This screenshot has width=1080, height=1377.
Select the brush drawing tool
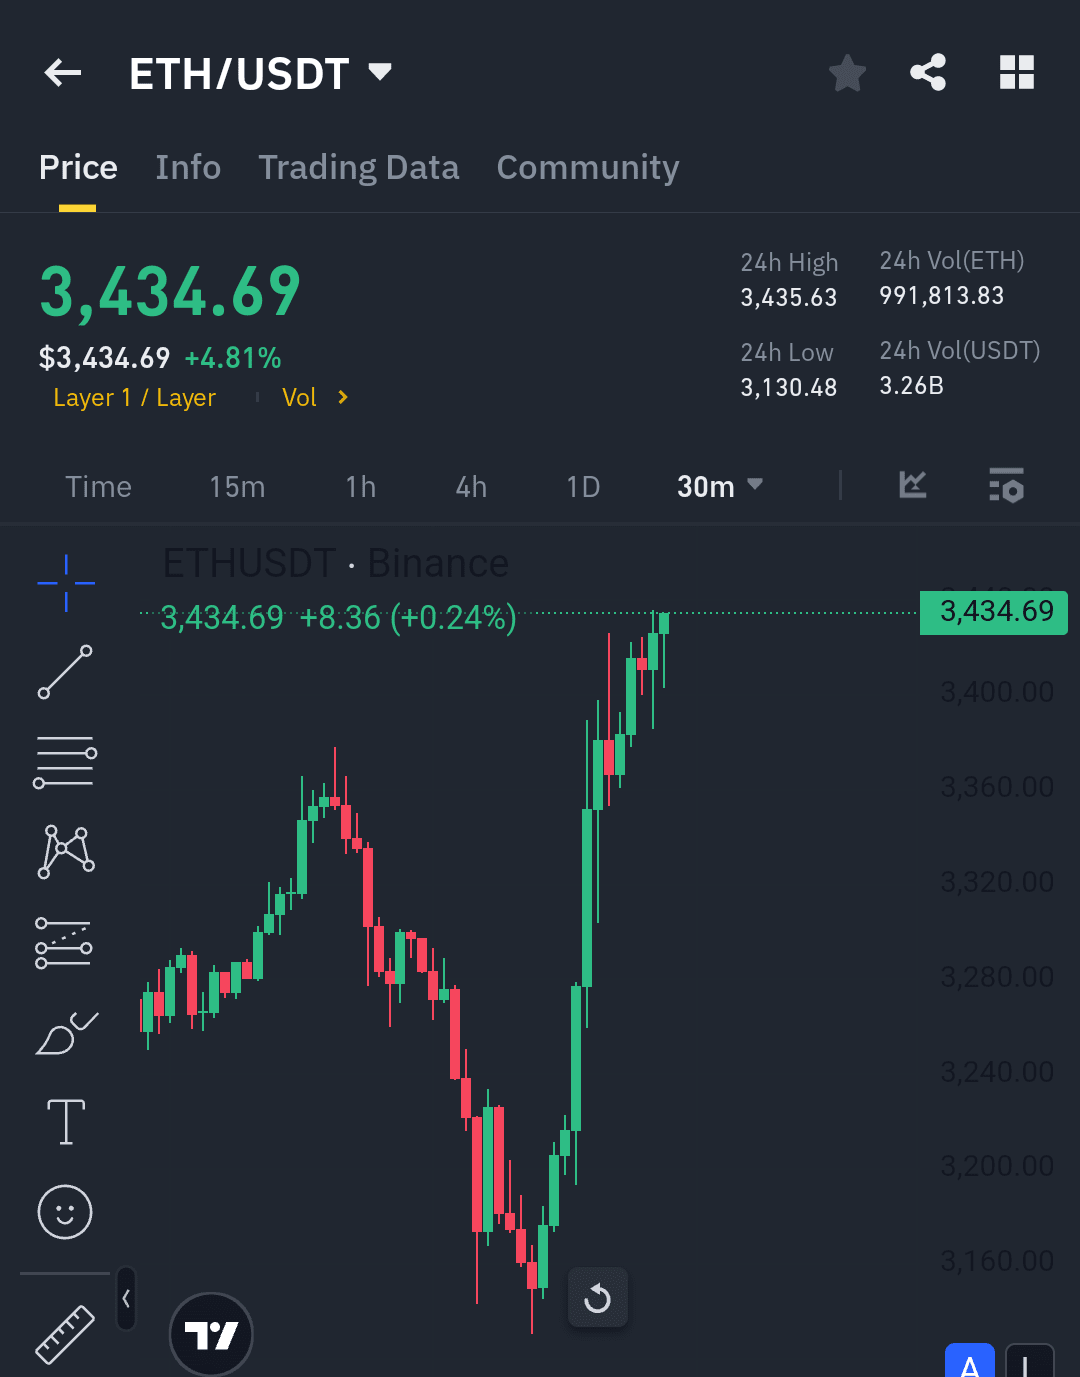point(66,1034)
